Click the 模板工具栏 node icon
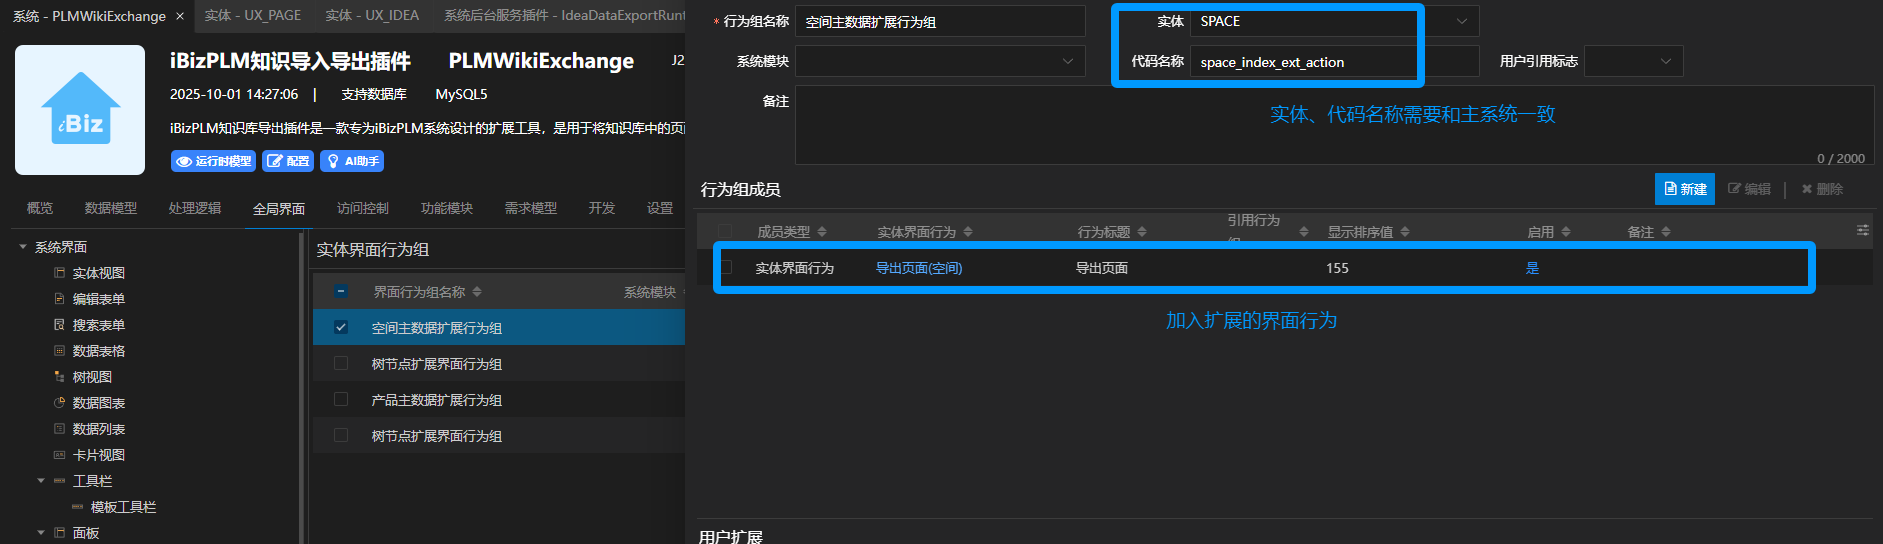Screen dimensions: 1883x544 point(77,507)
